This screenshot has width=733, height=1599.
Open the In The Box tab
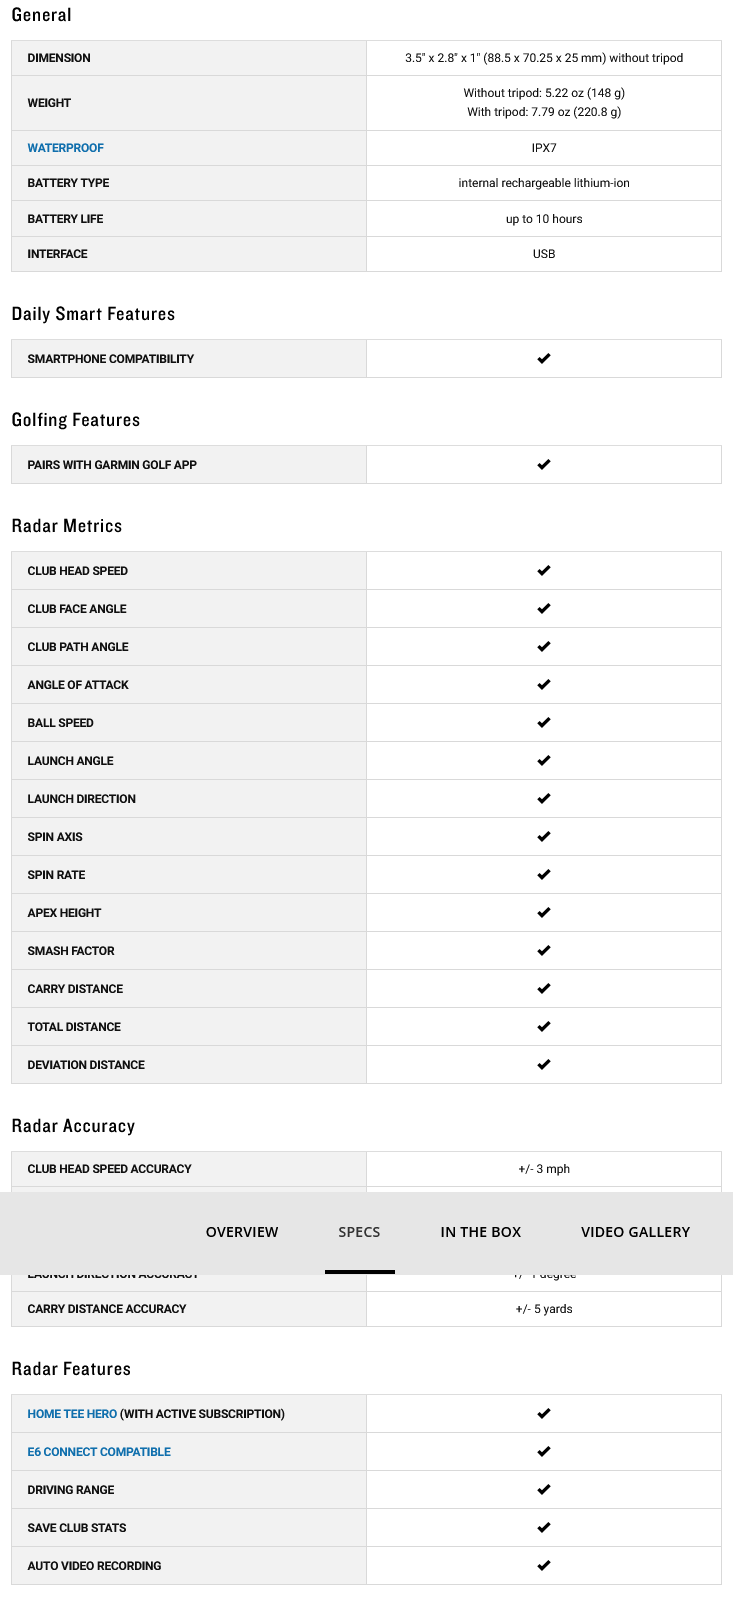(481, 1232)
